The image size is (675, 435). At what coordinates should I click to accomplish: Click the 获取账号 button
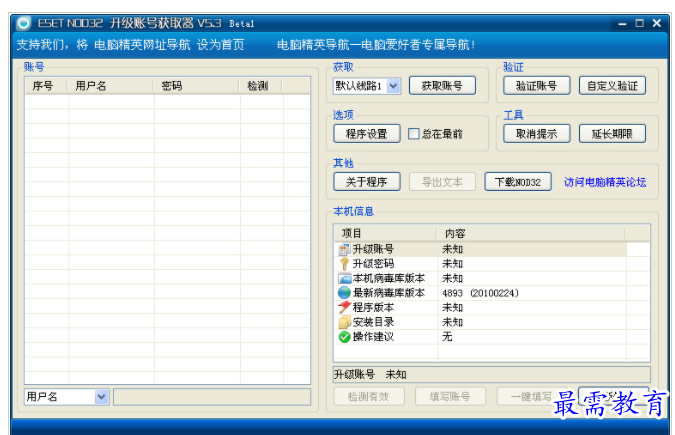pyautogui.click(x=442, y=86)
